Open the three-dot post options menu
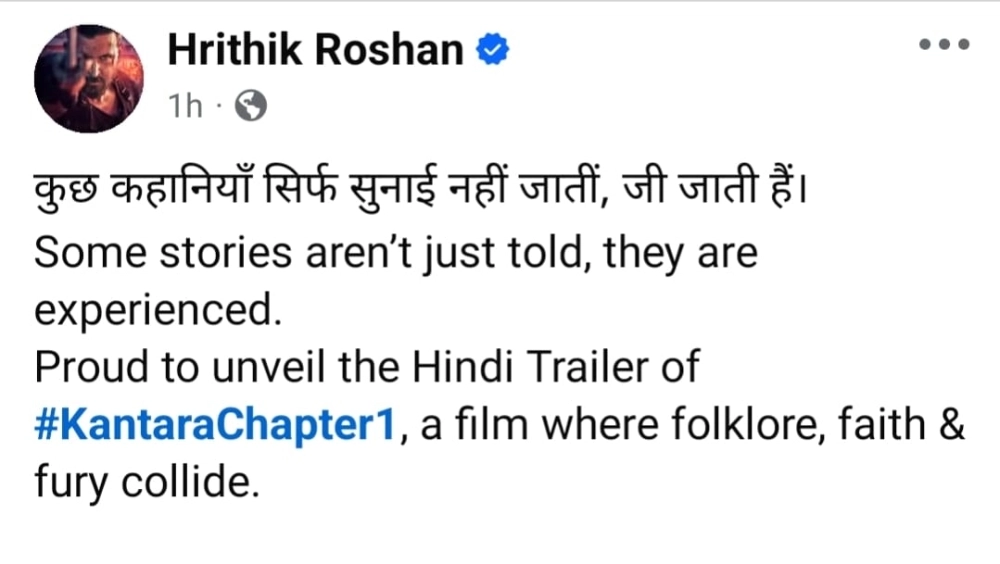This screenshot has width=1000, height=564. (944, 46)
